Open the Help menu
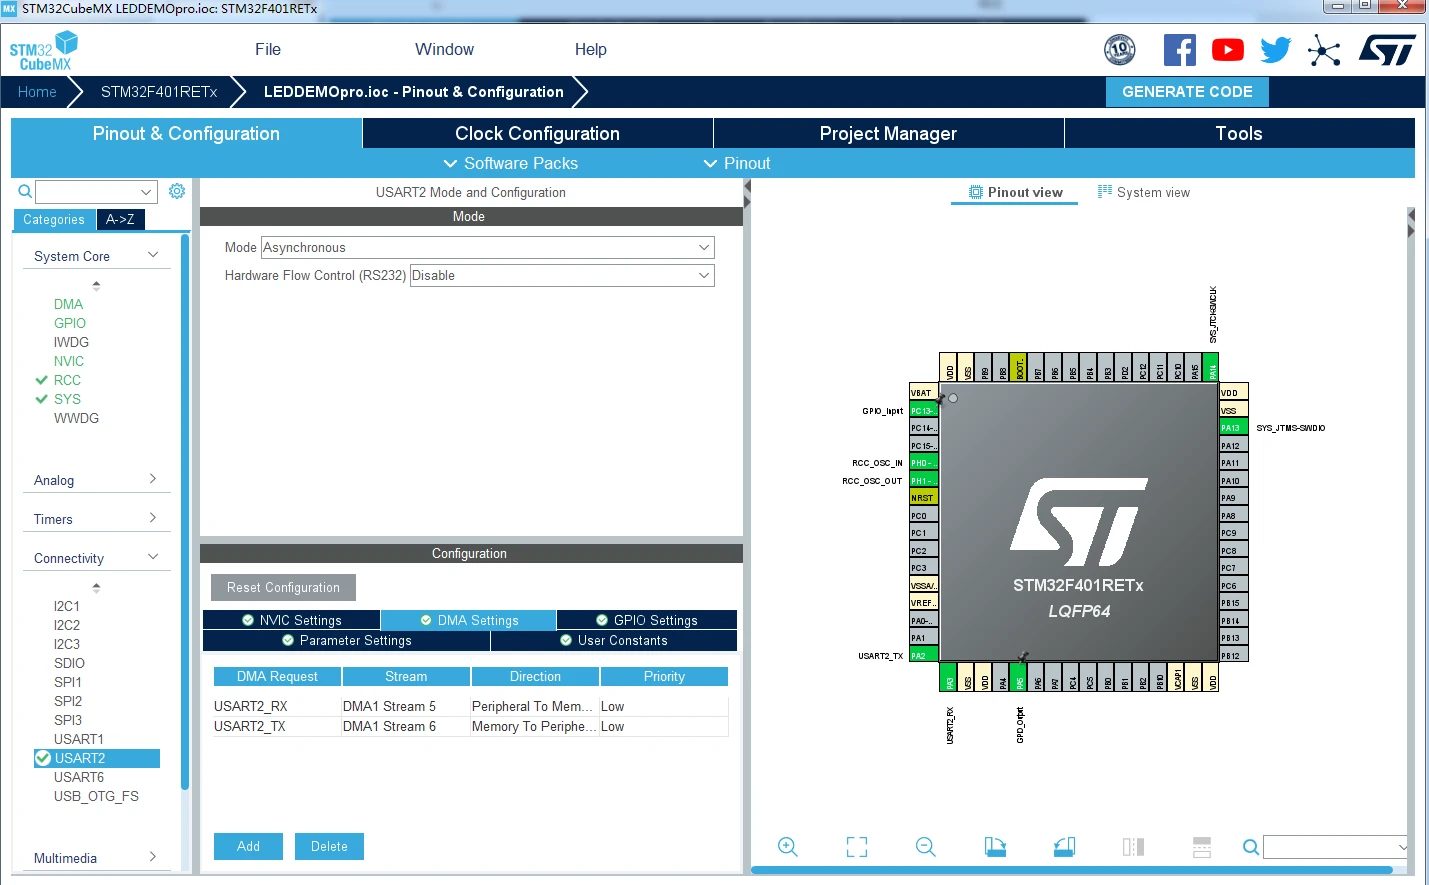The height and width of the screenshot is (885, 1429). [x=590, y=49]
